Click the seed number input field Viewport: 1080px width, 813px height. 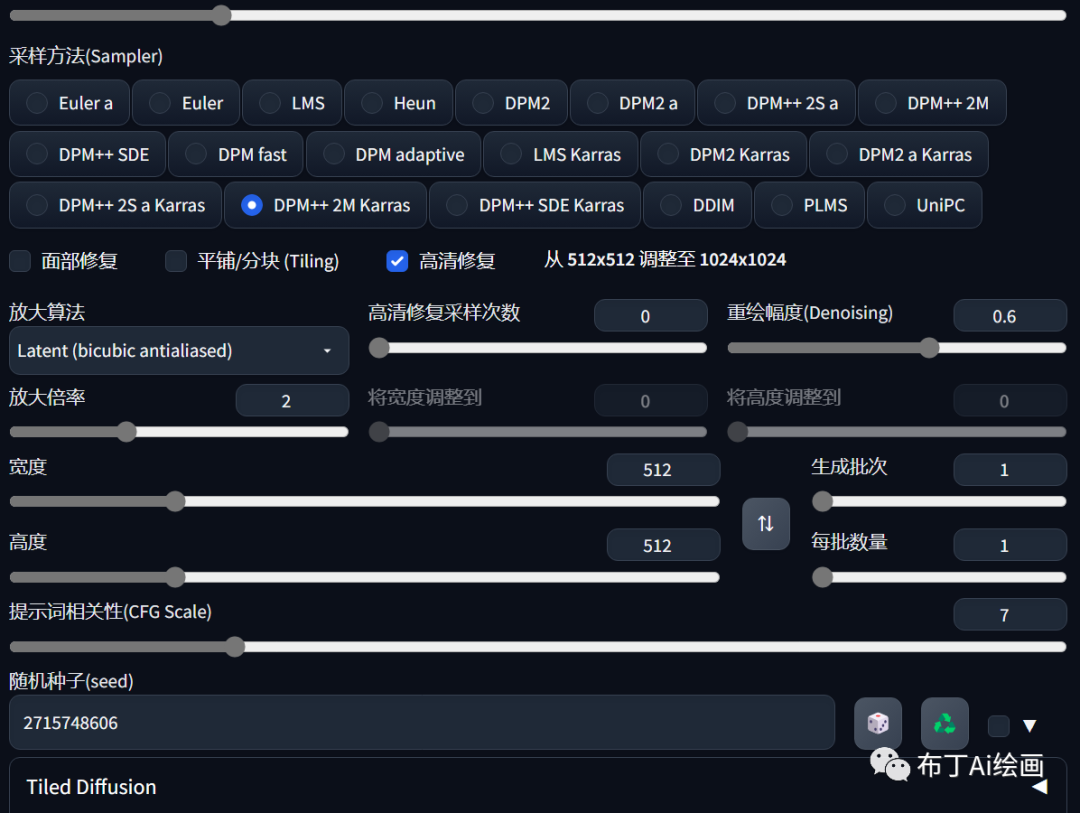click(420, 723)
